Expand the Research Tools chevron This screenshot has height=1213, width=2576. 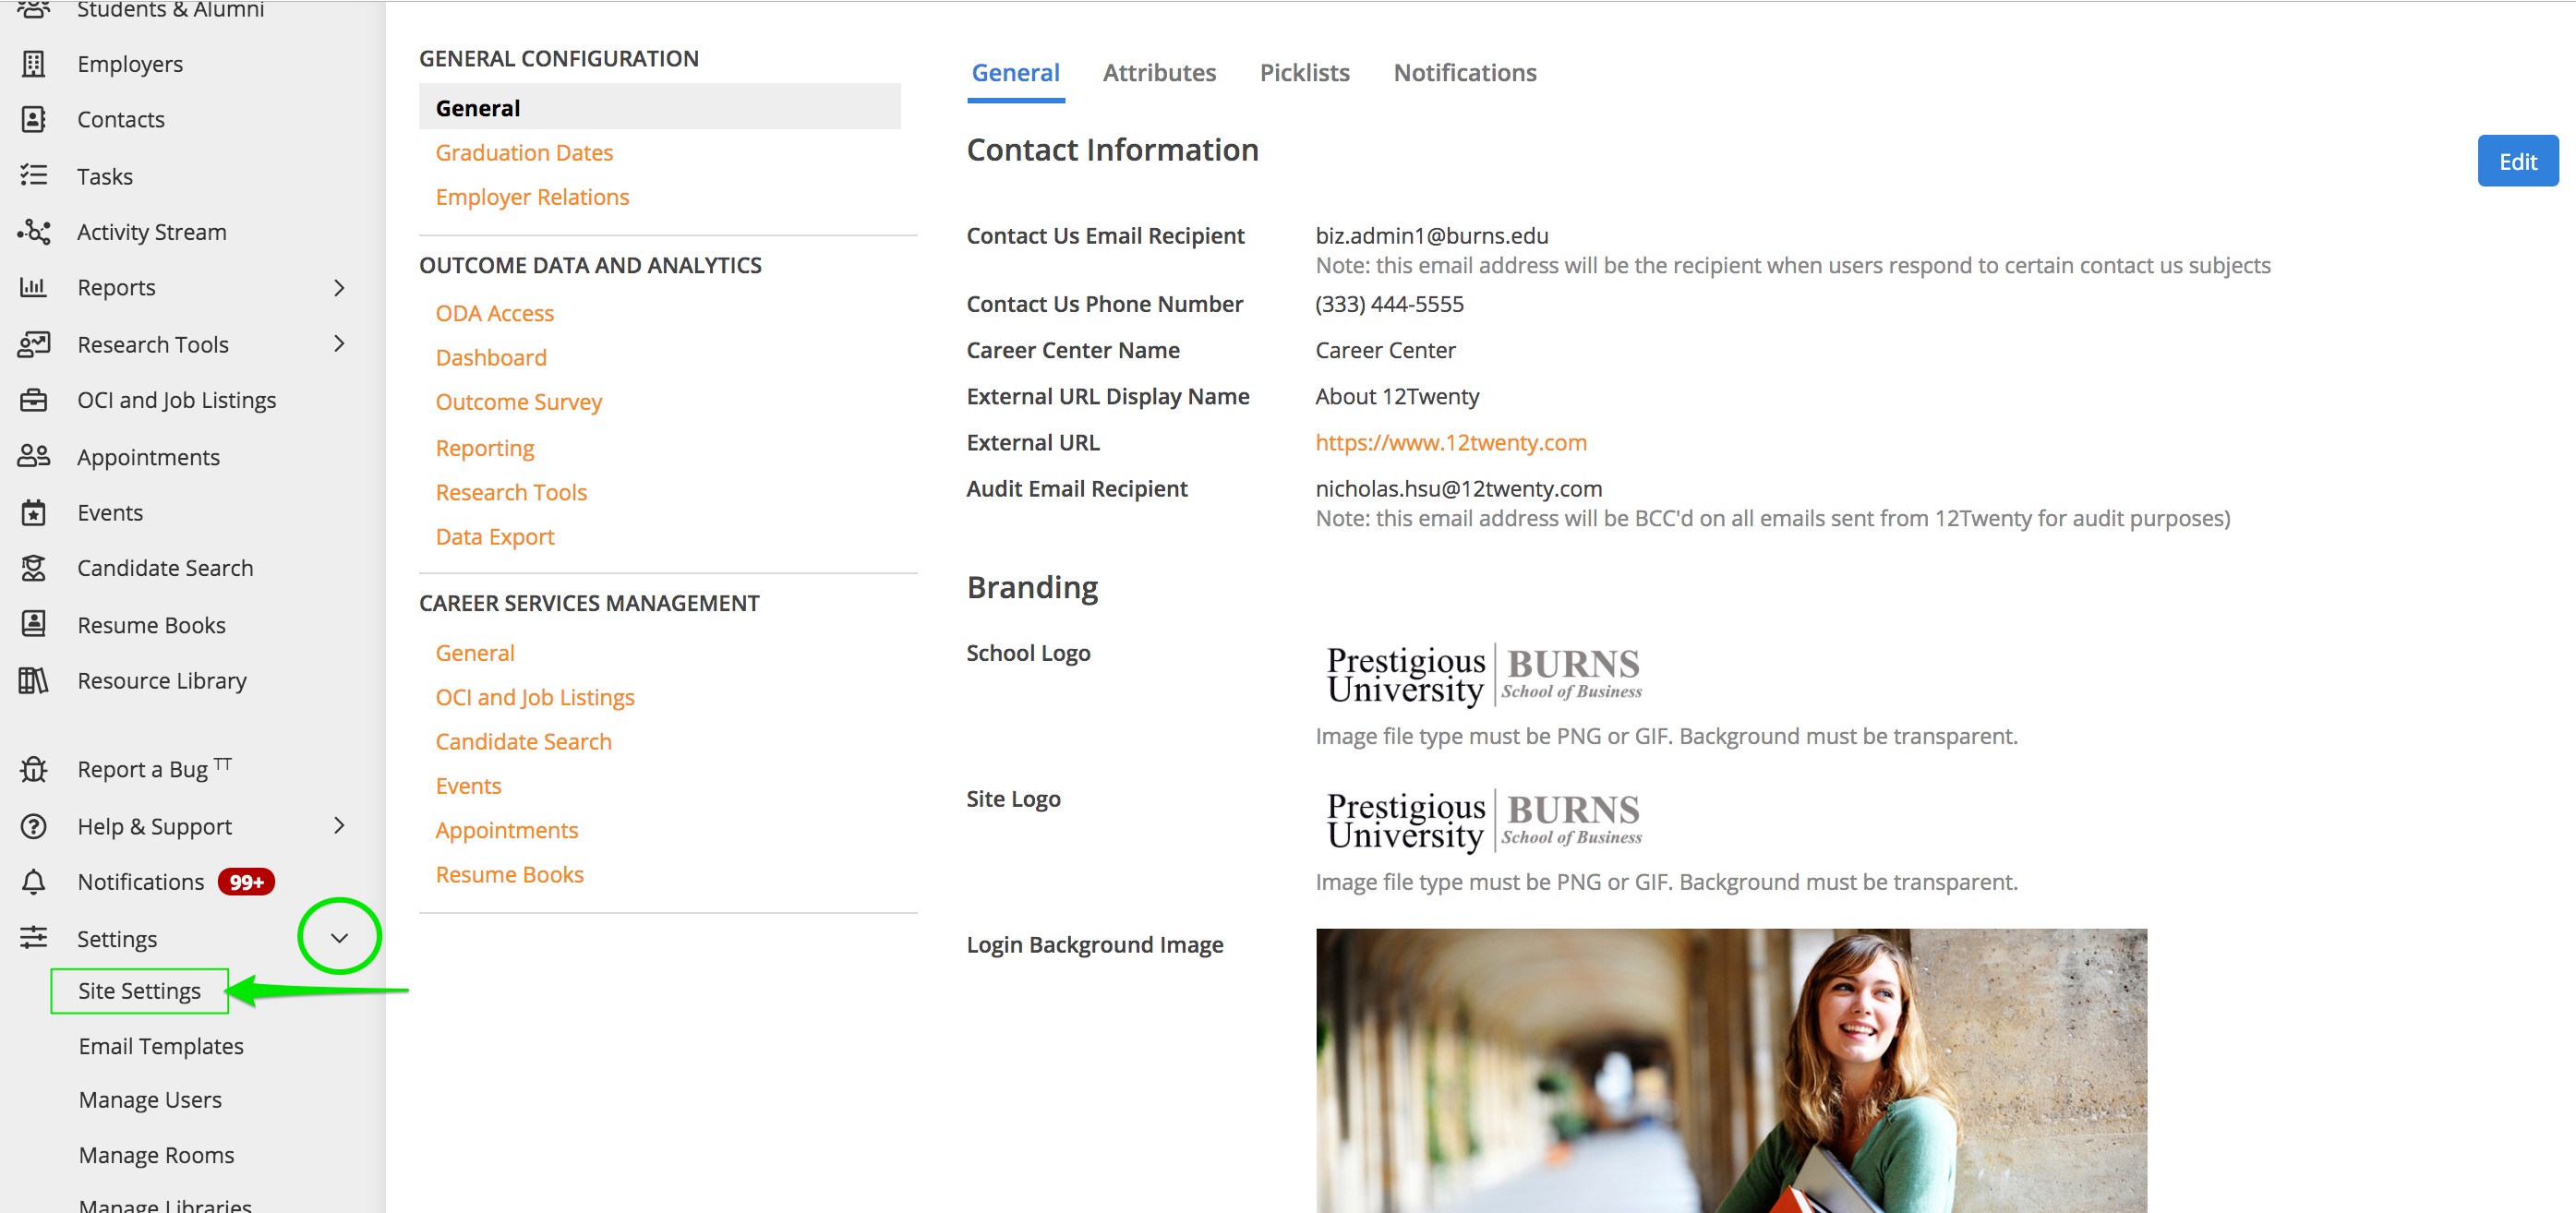point(339,344)
